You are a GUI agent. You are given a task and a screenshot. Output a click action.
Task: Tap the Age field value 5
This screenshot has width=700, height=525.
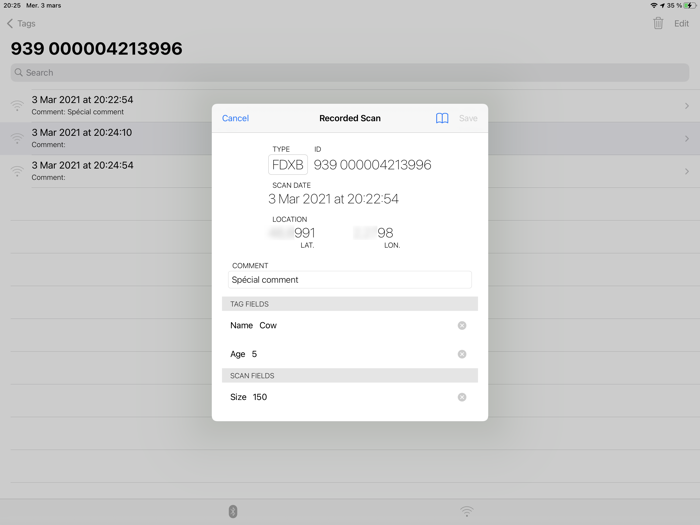click(254, 354)
